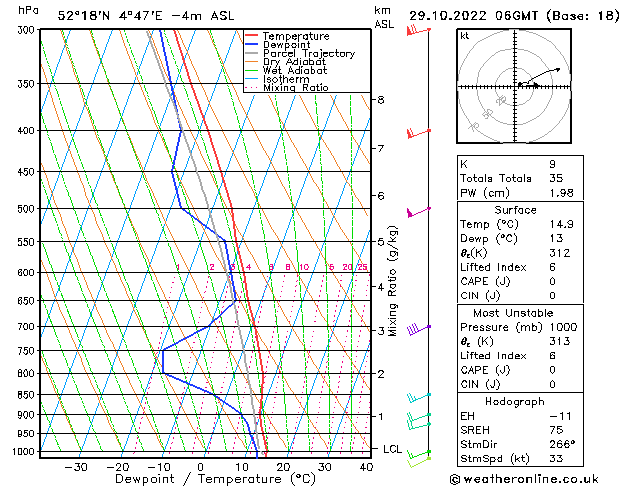Click the green wind barb near 1000 hPa

(x=419, y=454)
